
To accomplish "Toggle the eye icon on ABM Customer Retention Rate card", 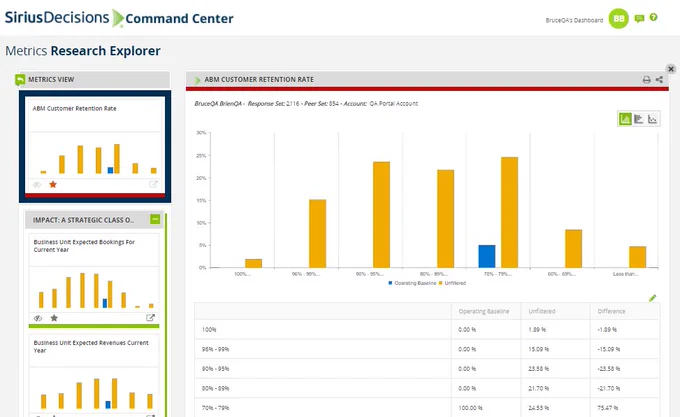I will [x=37, y=185].
